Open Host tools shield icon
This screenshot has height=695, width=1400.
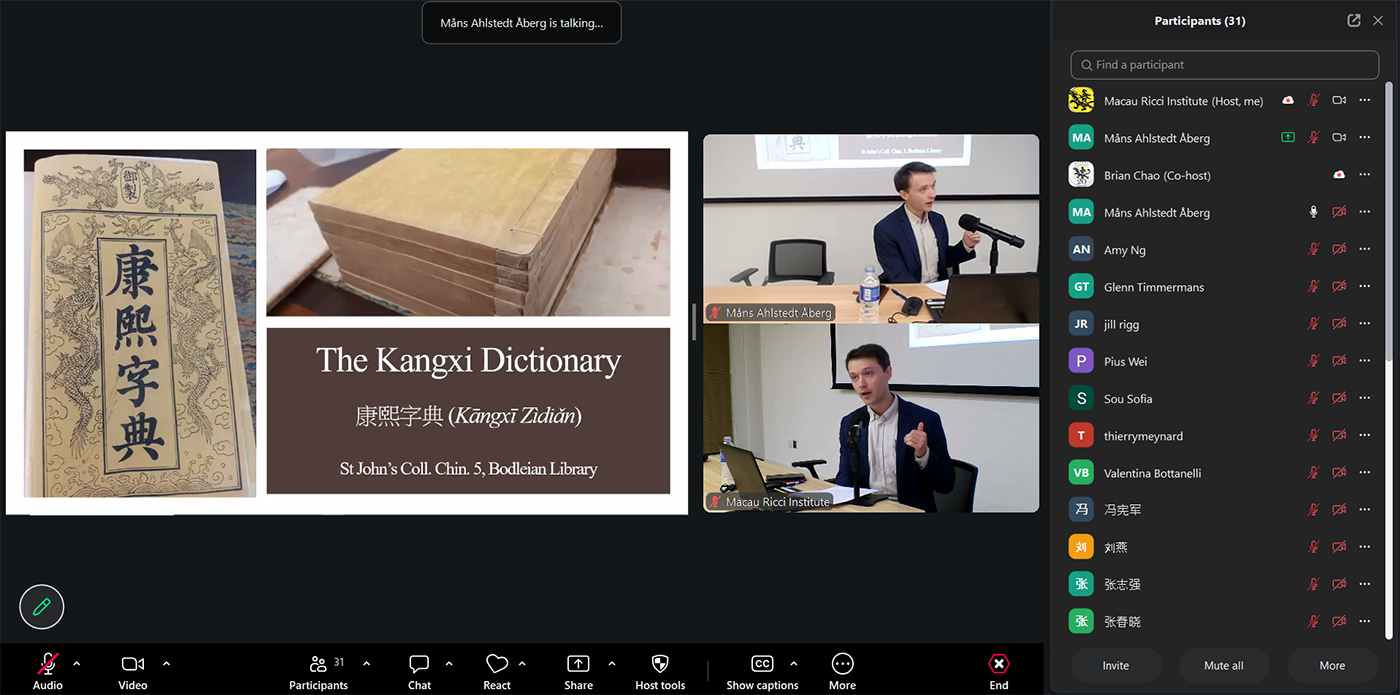[x=660, y=664]
